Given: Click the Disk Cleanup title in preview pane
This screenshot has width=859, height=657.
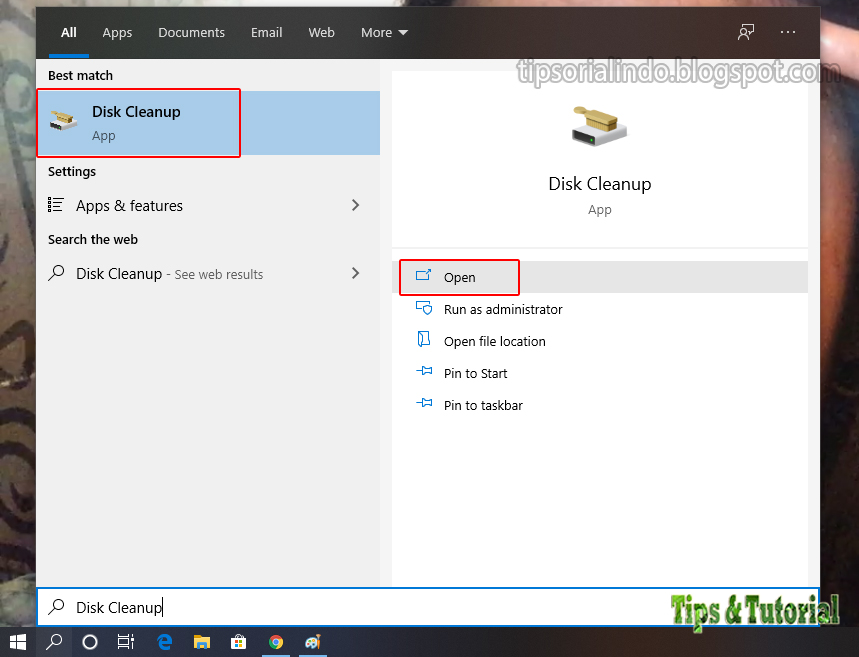Looking at the screenshot, I should tap(599, 184).
